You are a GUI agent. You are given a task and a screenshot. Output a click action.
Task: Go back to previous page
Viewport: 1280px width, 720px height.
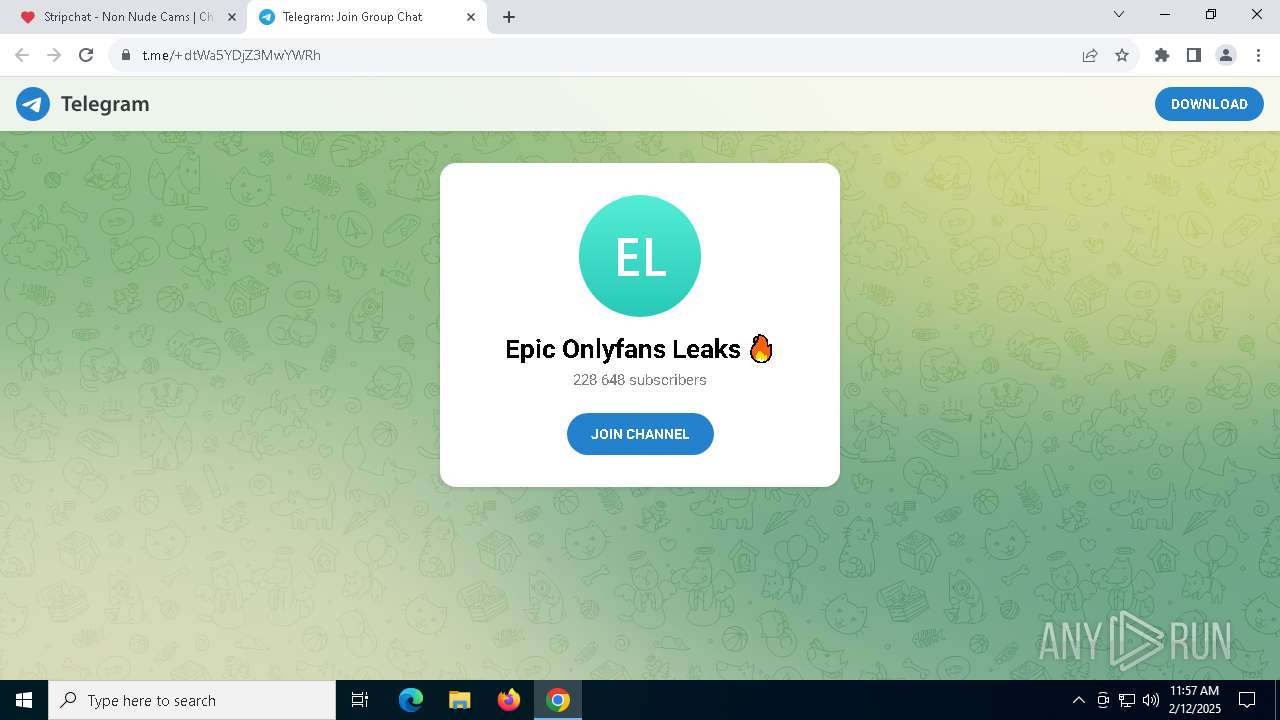coord(22,55)
